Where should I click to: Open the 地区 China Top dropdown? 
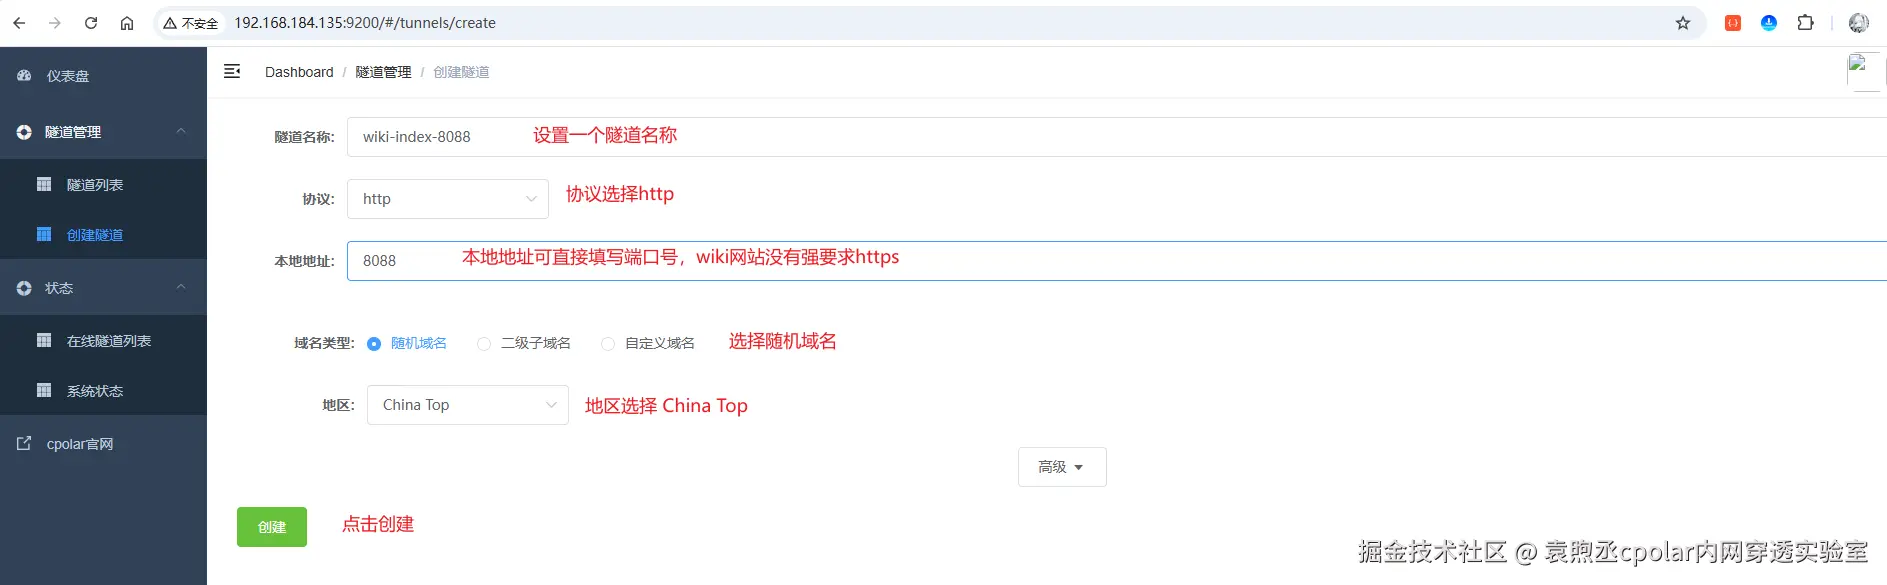point(468,405)
